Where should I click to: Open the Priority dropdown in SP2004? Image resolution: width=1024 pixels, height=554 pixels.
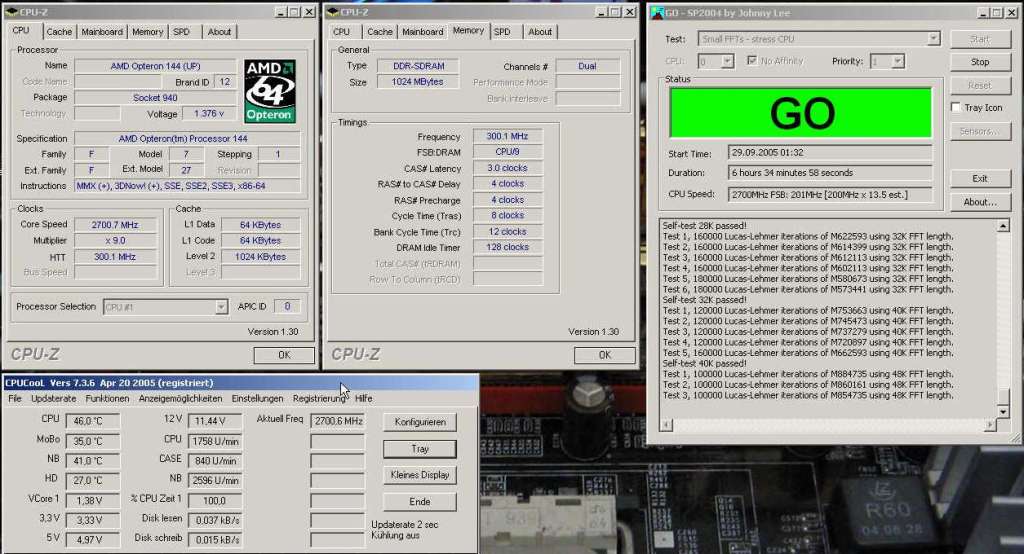(x=898, y=61)
